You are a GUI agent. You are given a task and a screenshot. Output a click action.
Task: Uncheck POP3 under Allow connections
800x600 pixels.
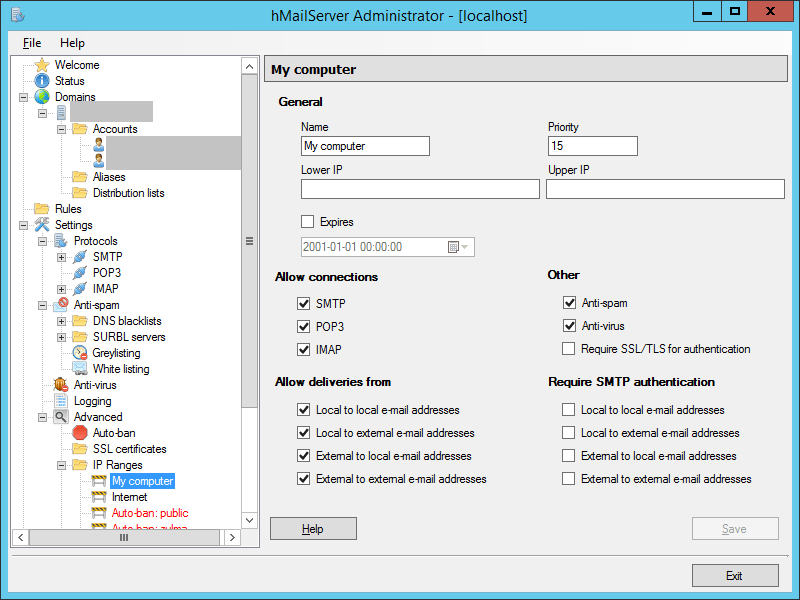point(304,327)
